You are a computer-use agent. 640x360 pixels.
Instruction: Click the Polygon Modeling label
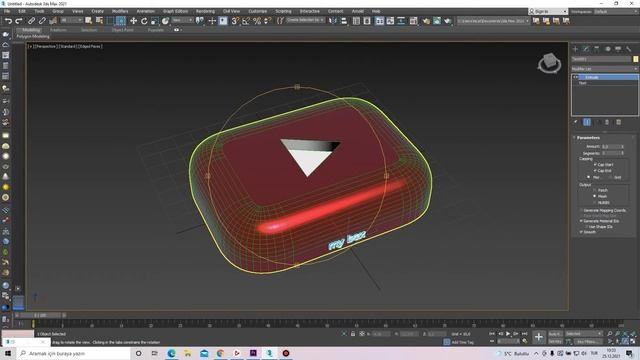[33, 36]
